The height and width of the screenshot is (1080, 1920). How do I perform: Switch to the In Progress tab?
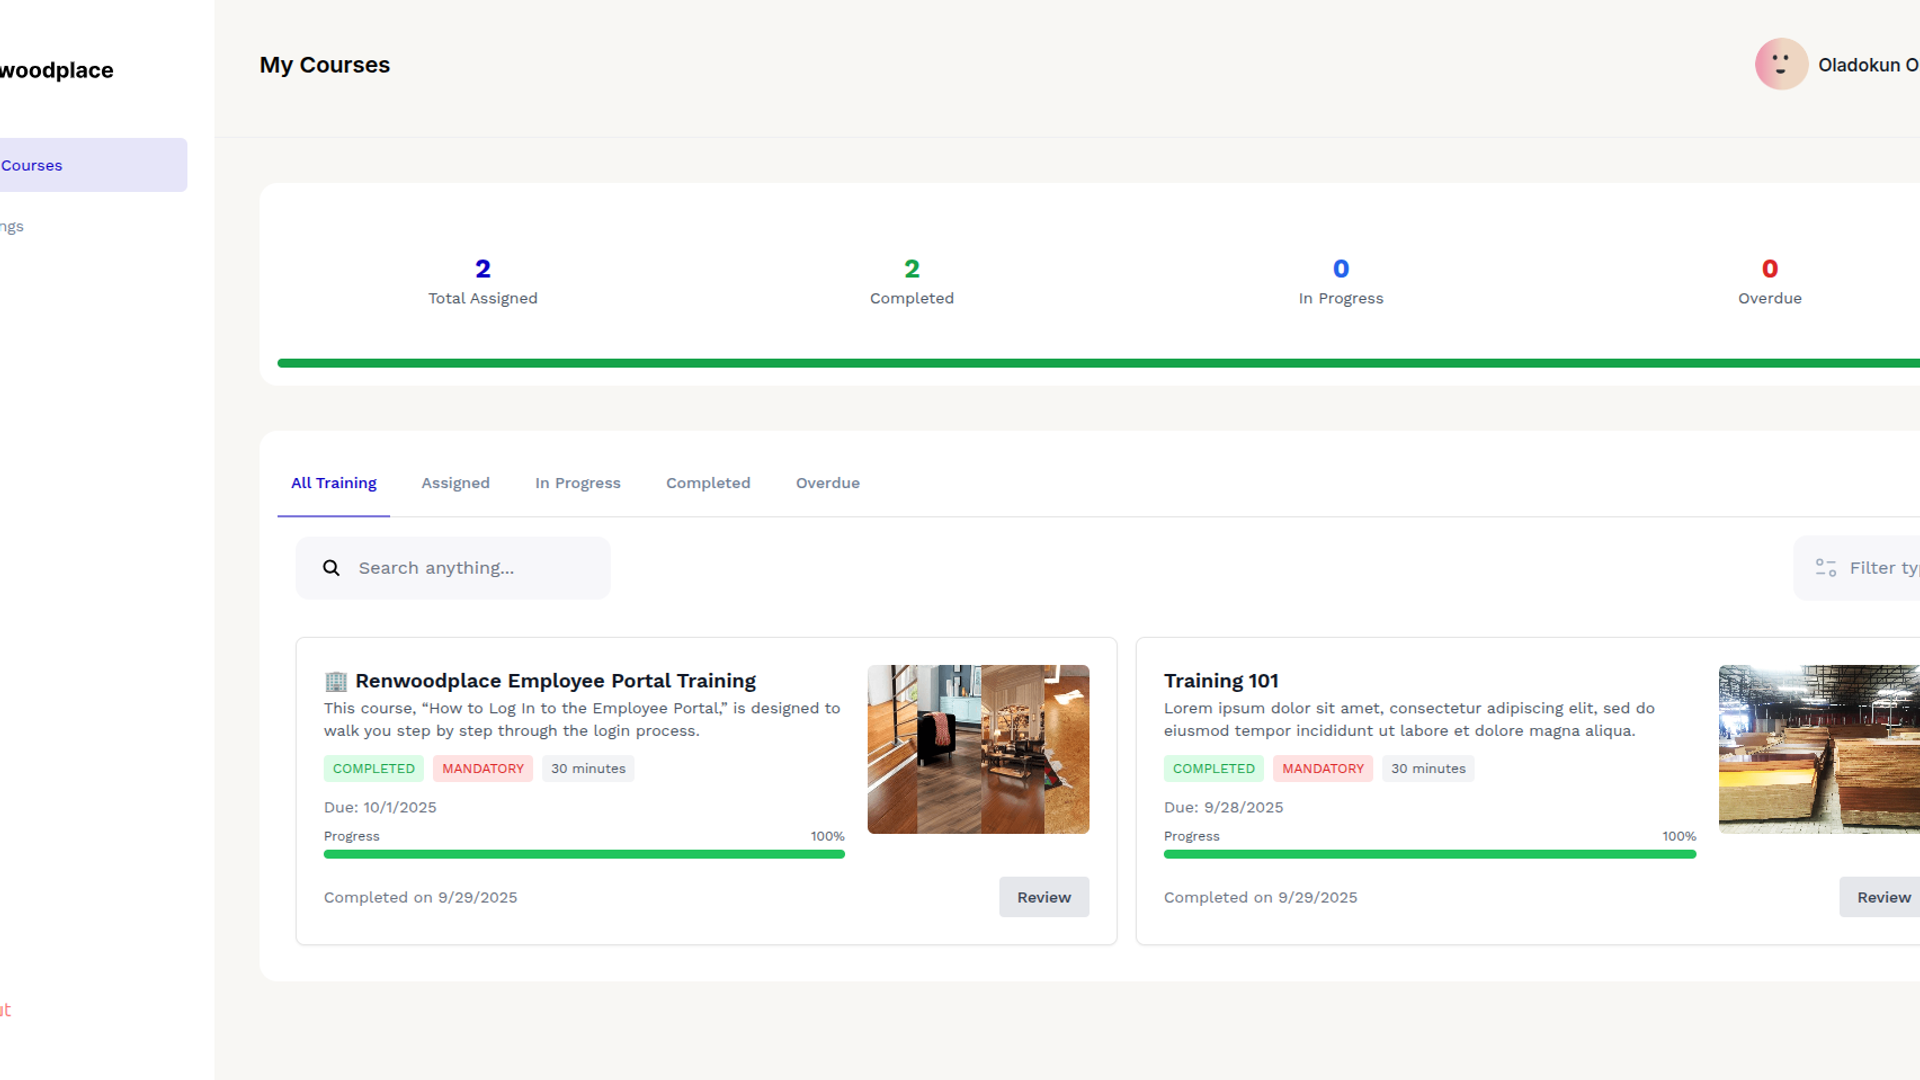coord(577,483)
